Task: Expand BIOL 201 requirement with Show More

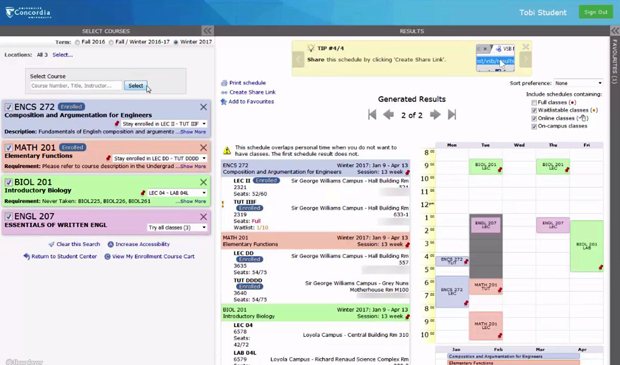Action: [193, 201]
